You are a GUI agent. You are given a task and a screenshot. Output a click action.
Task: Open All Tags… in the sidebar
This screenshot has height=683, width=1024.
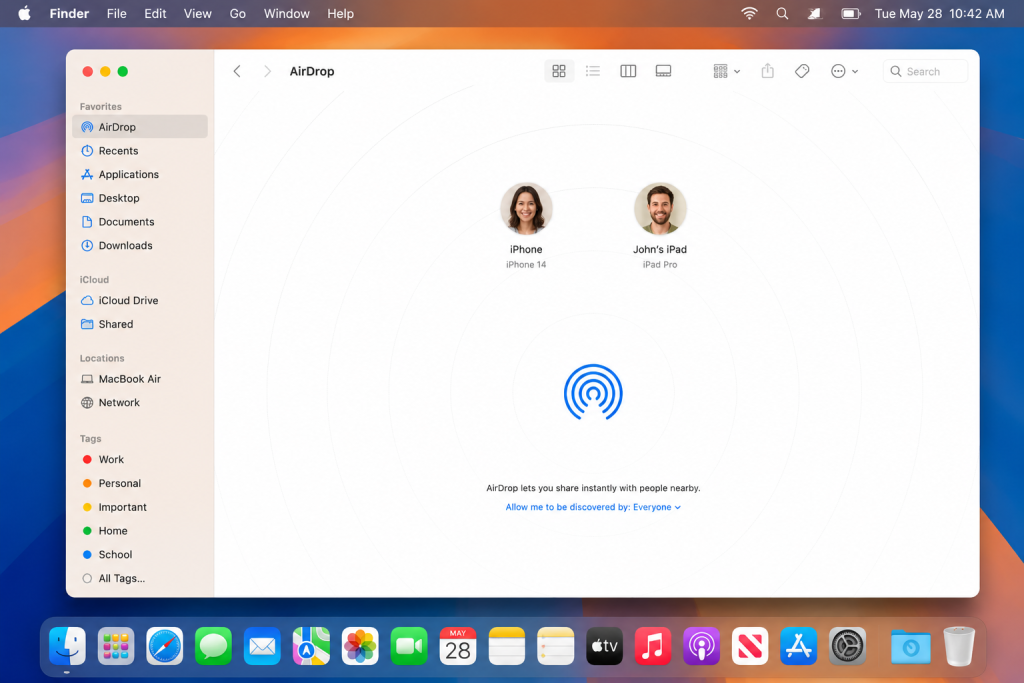pos(140,579)
